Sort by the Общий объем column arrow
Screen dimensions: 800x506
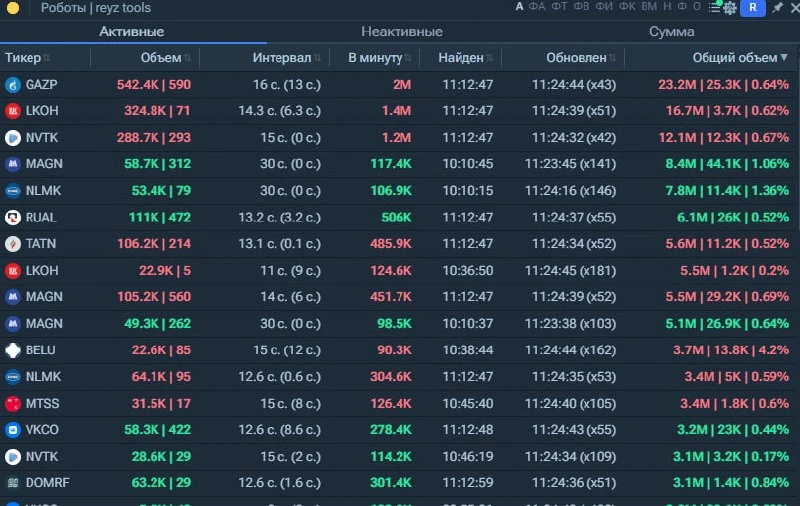[x=784, y=57]
